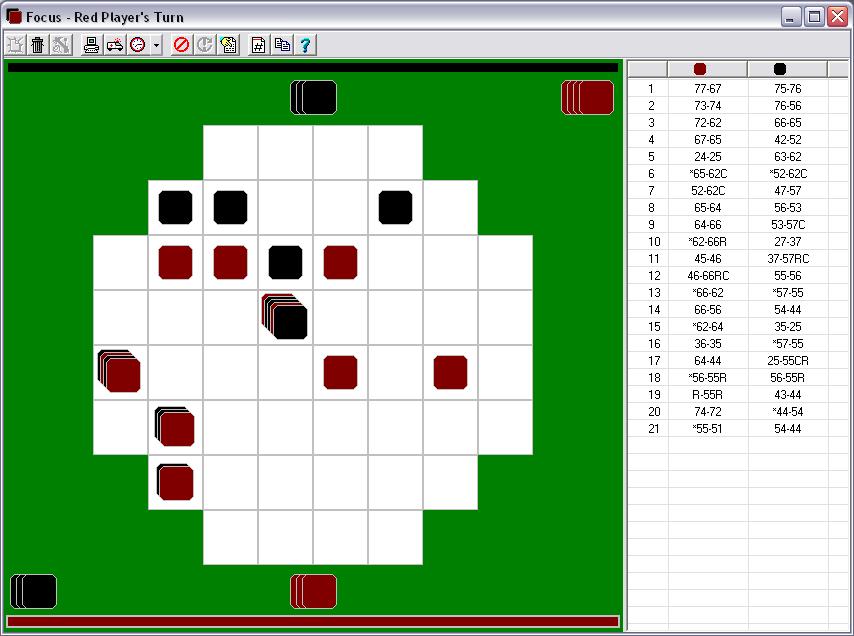Image resolution: width=854 pixels, height=636 pixels.
Task: Click the computer player icon
Action: [92, 45]
